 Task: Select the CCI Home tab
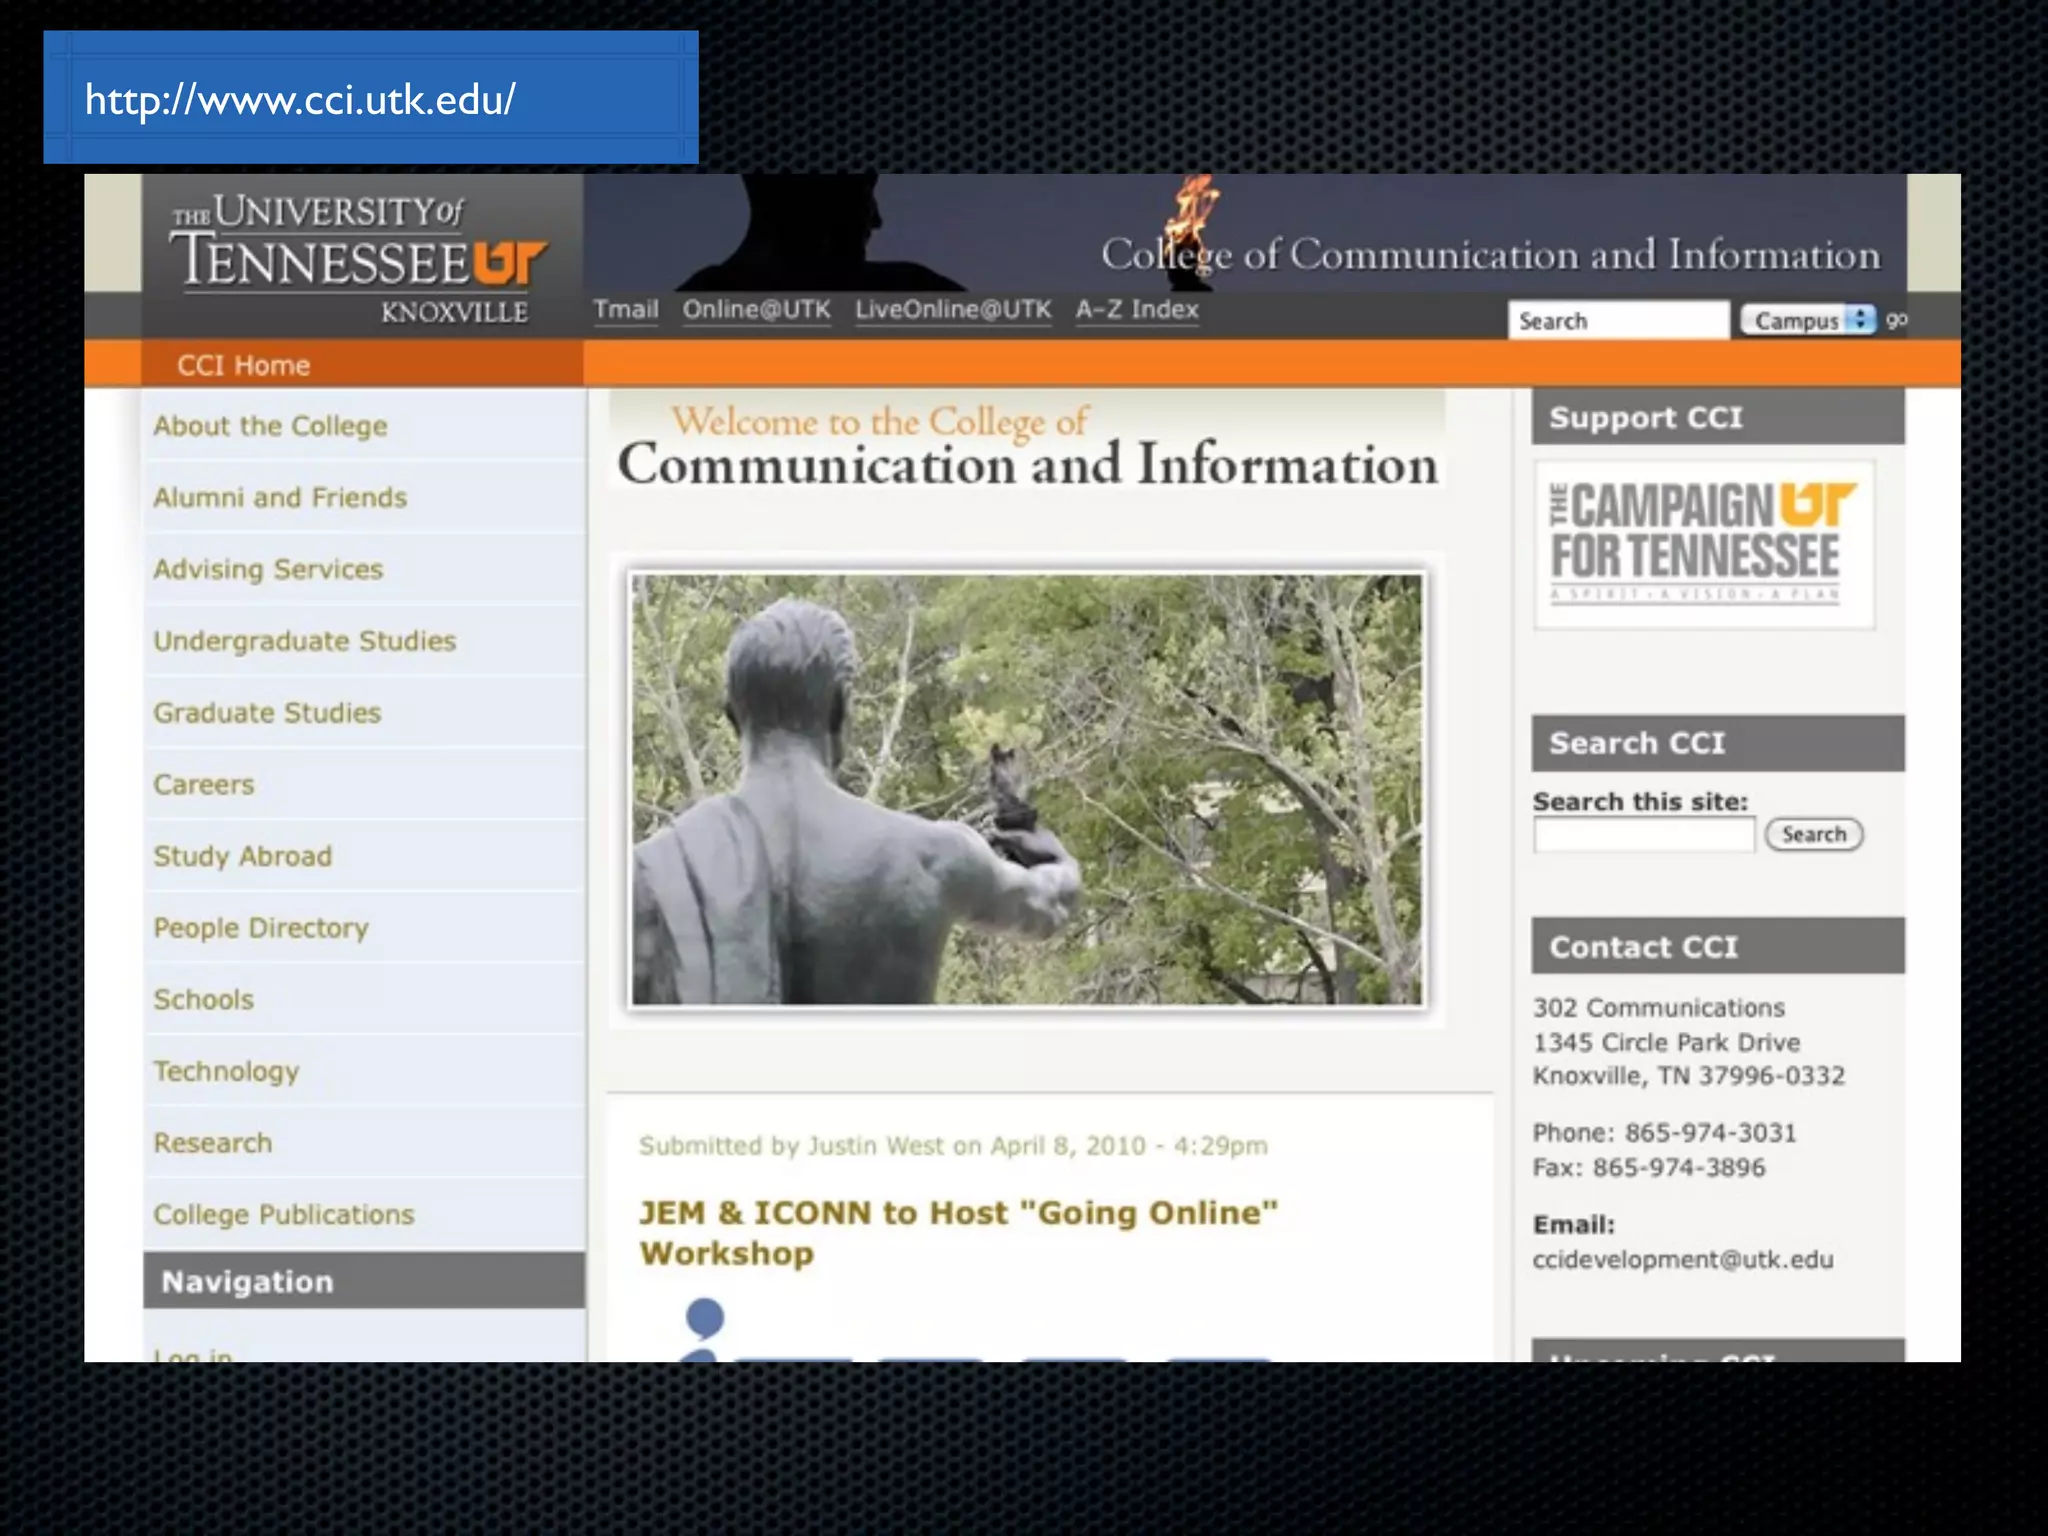tap(363, 365)
